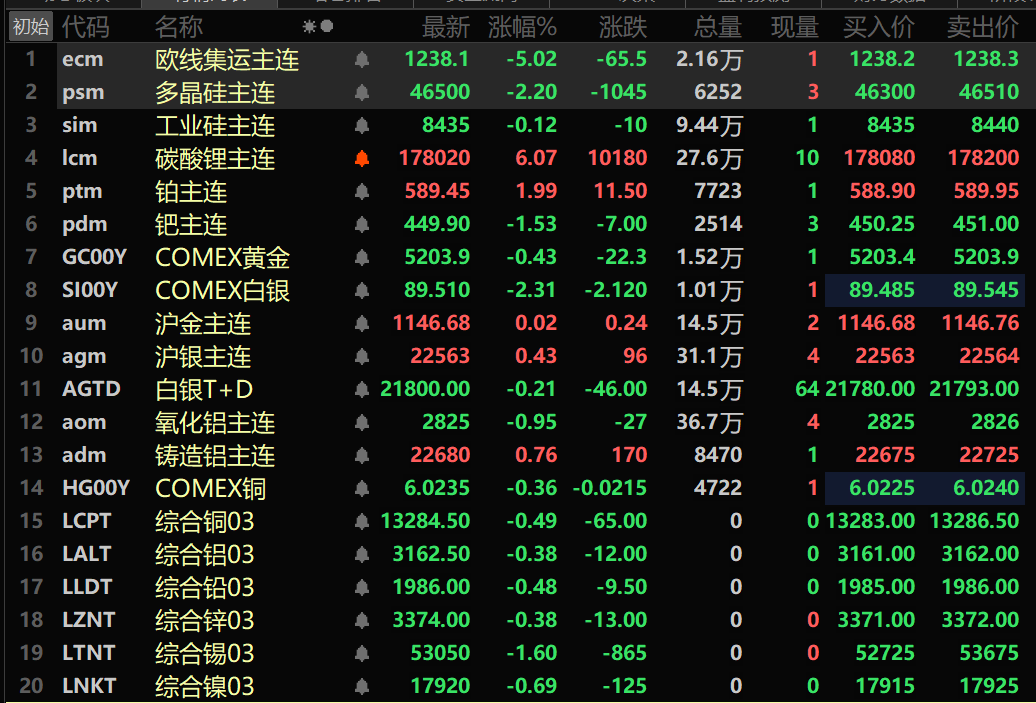Click the alert bell for 综合铝03
This screenshot has width=1036, height=703.
[x=361, y=554]
